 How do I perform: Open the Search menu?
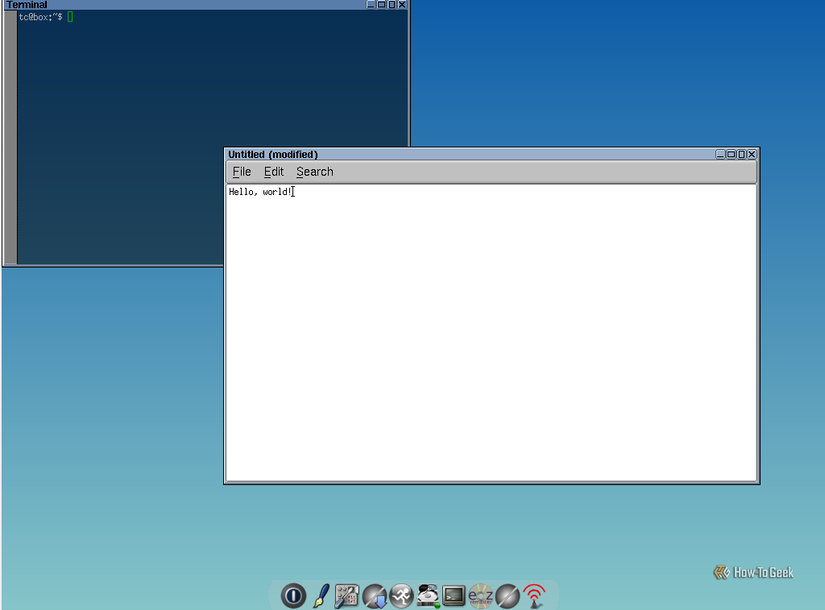[314, 171]
